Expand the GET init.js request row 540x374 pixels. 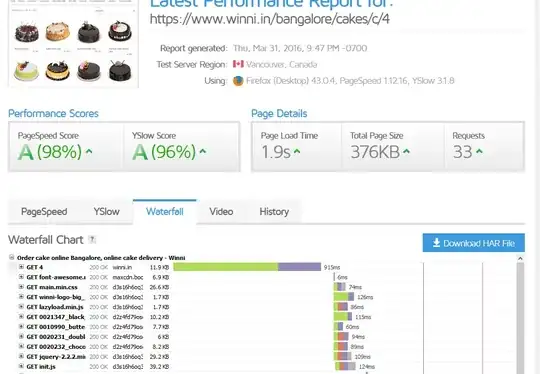click(21, 366)
